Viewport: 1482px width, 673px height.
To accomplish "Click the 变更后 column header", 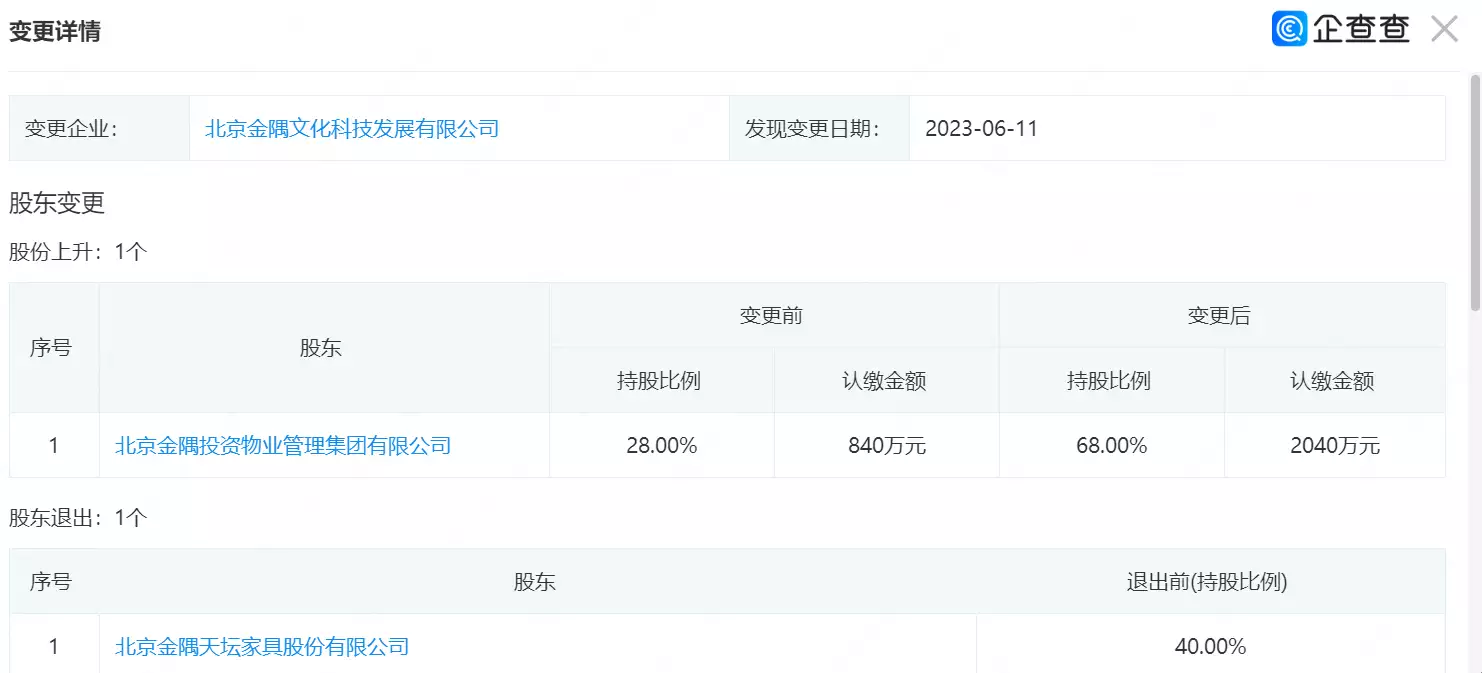I will click(x=1222, y=316).
